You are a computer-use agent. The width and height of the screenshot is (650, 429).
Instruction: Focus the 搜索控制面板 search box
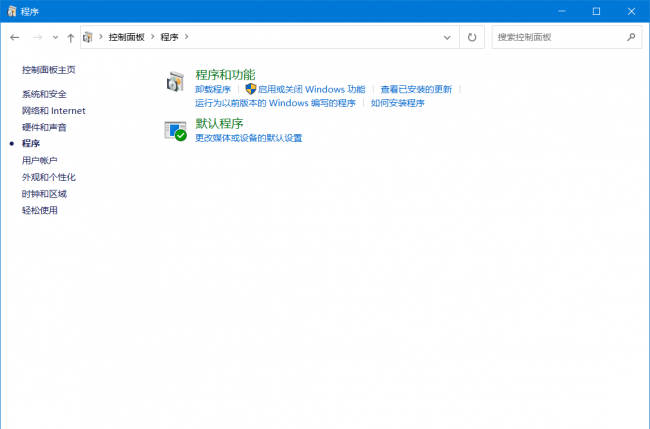pos(567,37)
